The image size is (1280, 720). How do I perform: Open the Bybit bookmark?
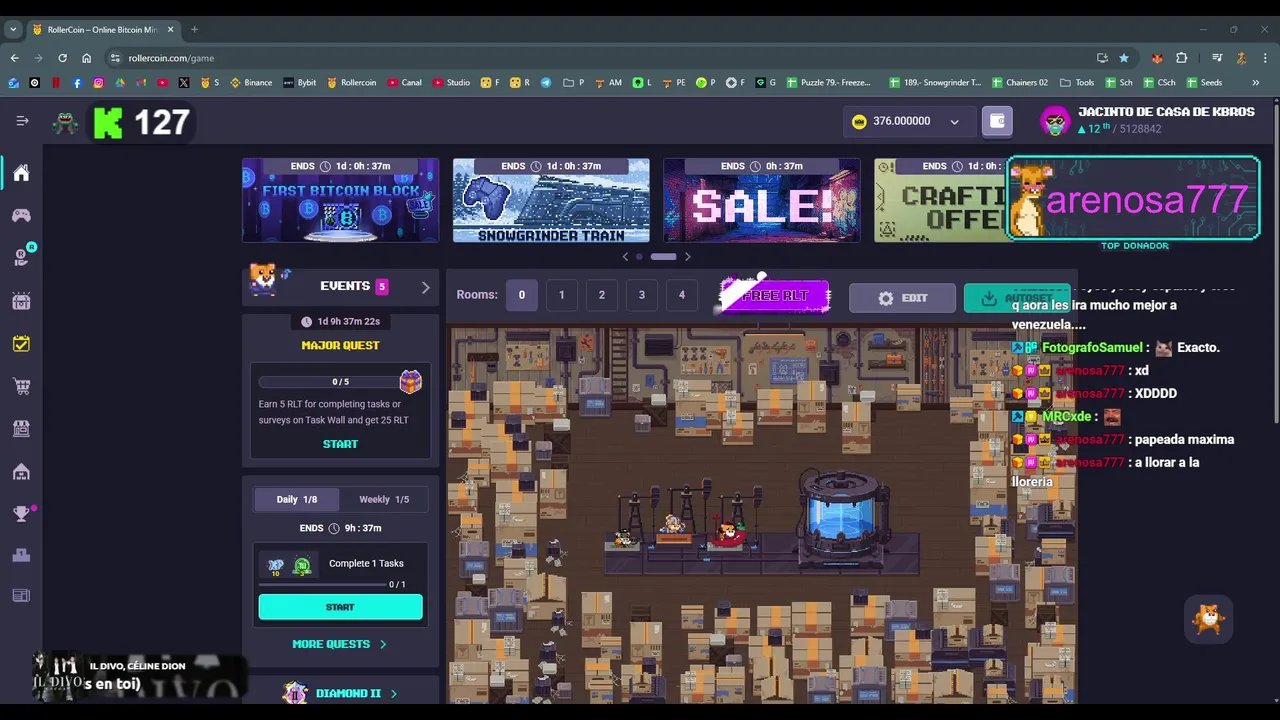pyautogui.click(x=299, y=83)
